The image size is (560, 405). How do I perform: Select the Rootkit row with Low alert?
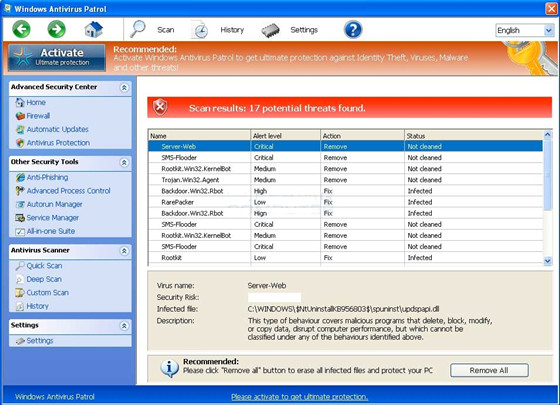pos(345,258)
